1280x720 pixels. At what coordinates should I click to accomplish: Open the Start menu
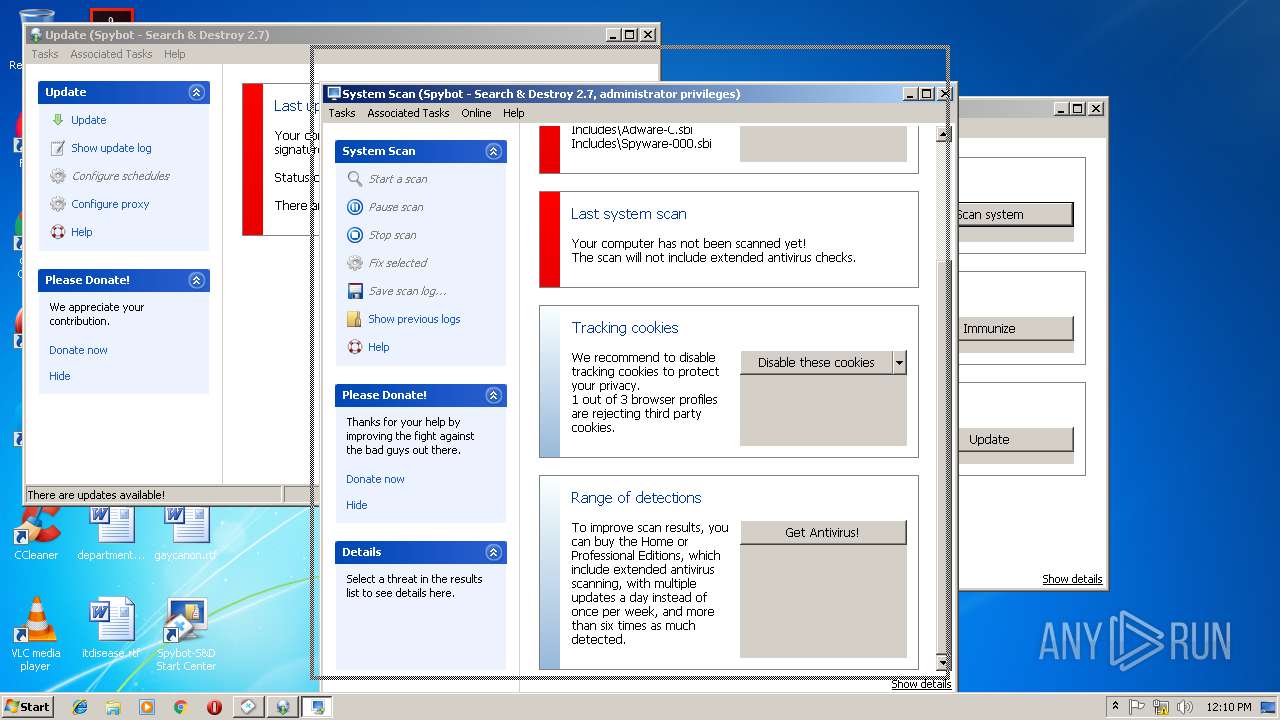27,707
